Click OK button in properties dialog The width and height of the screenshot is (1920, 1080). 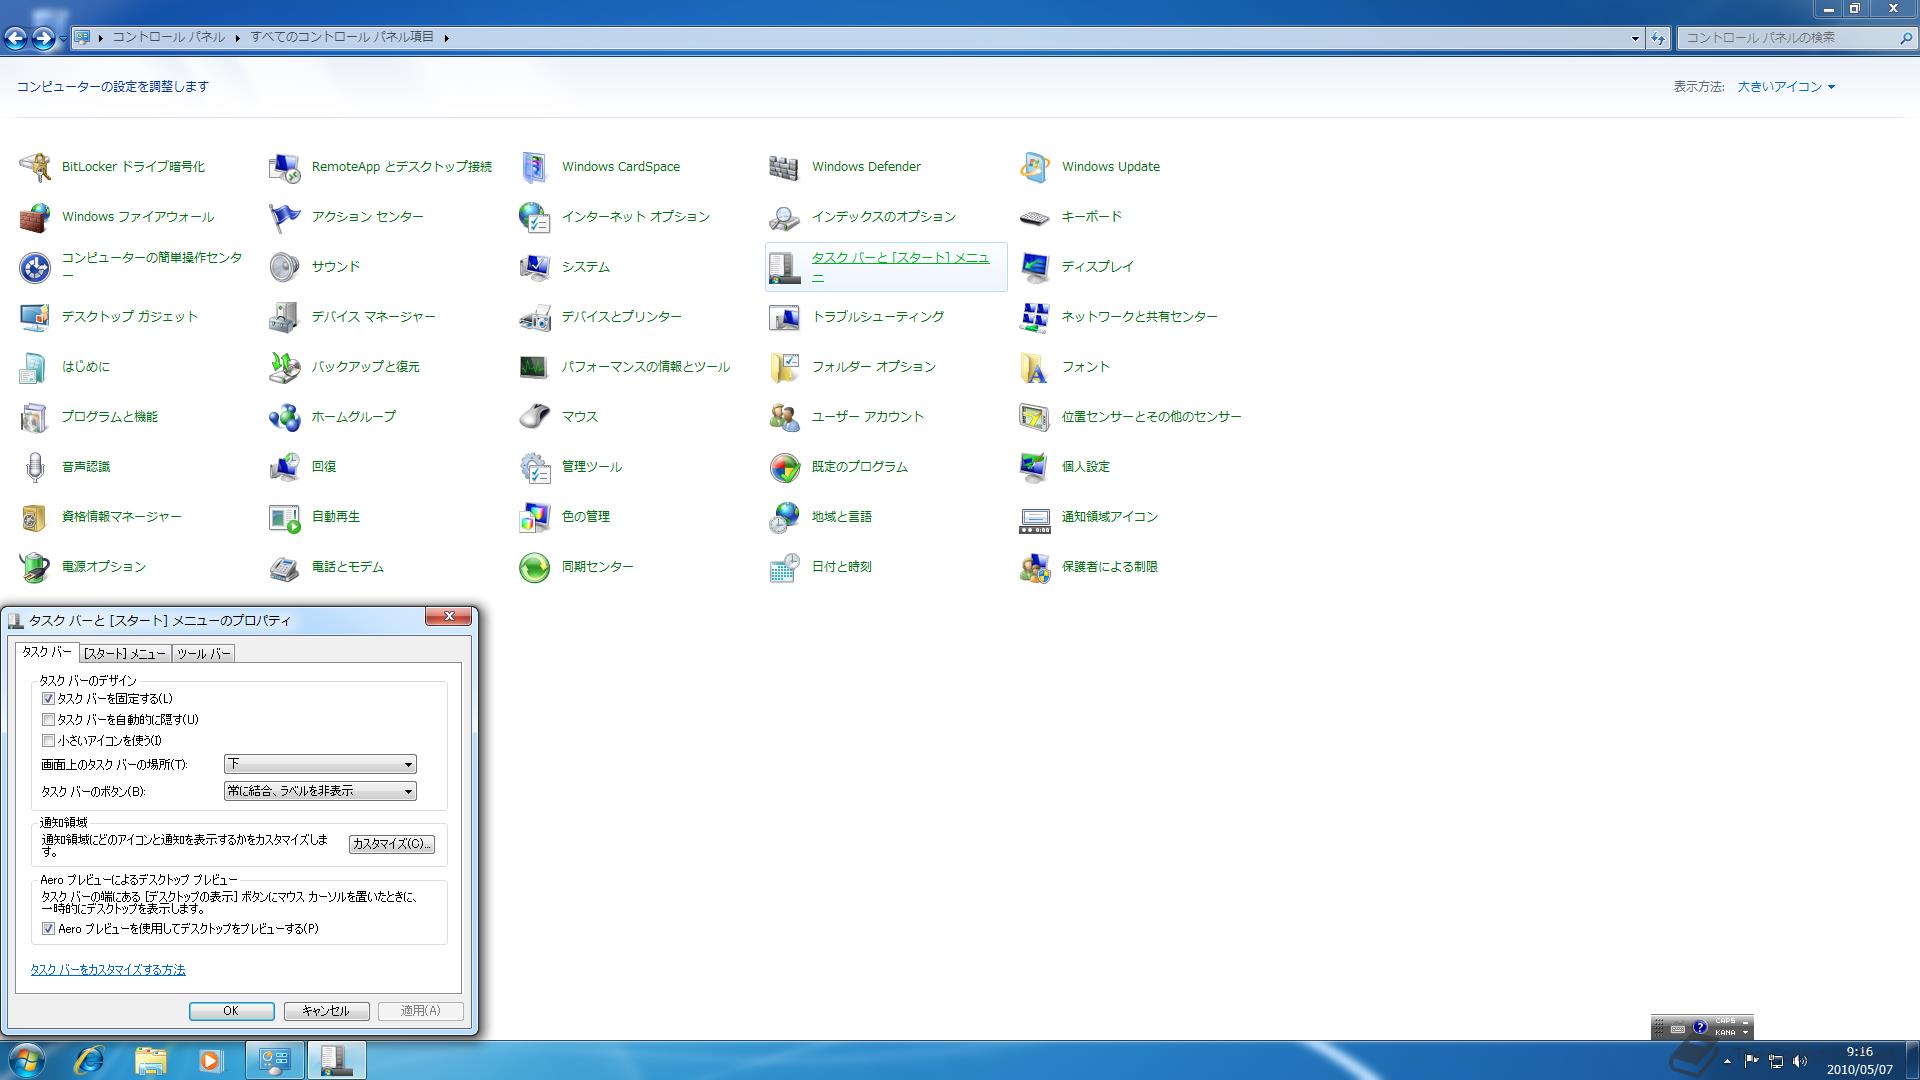[x=232, y=1011]
